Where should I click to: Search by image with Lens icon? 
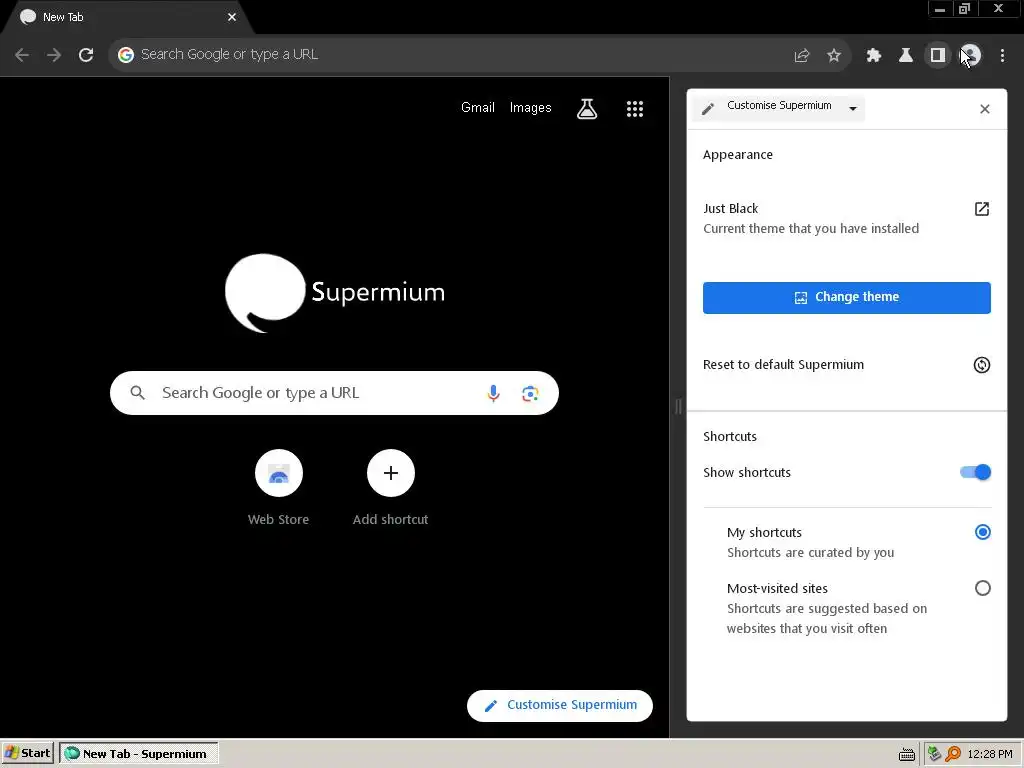tap(530, 393)
